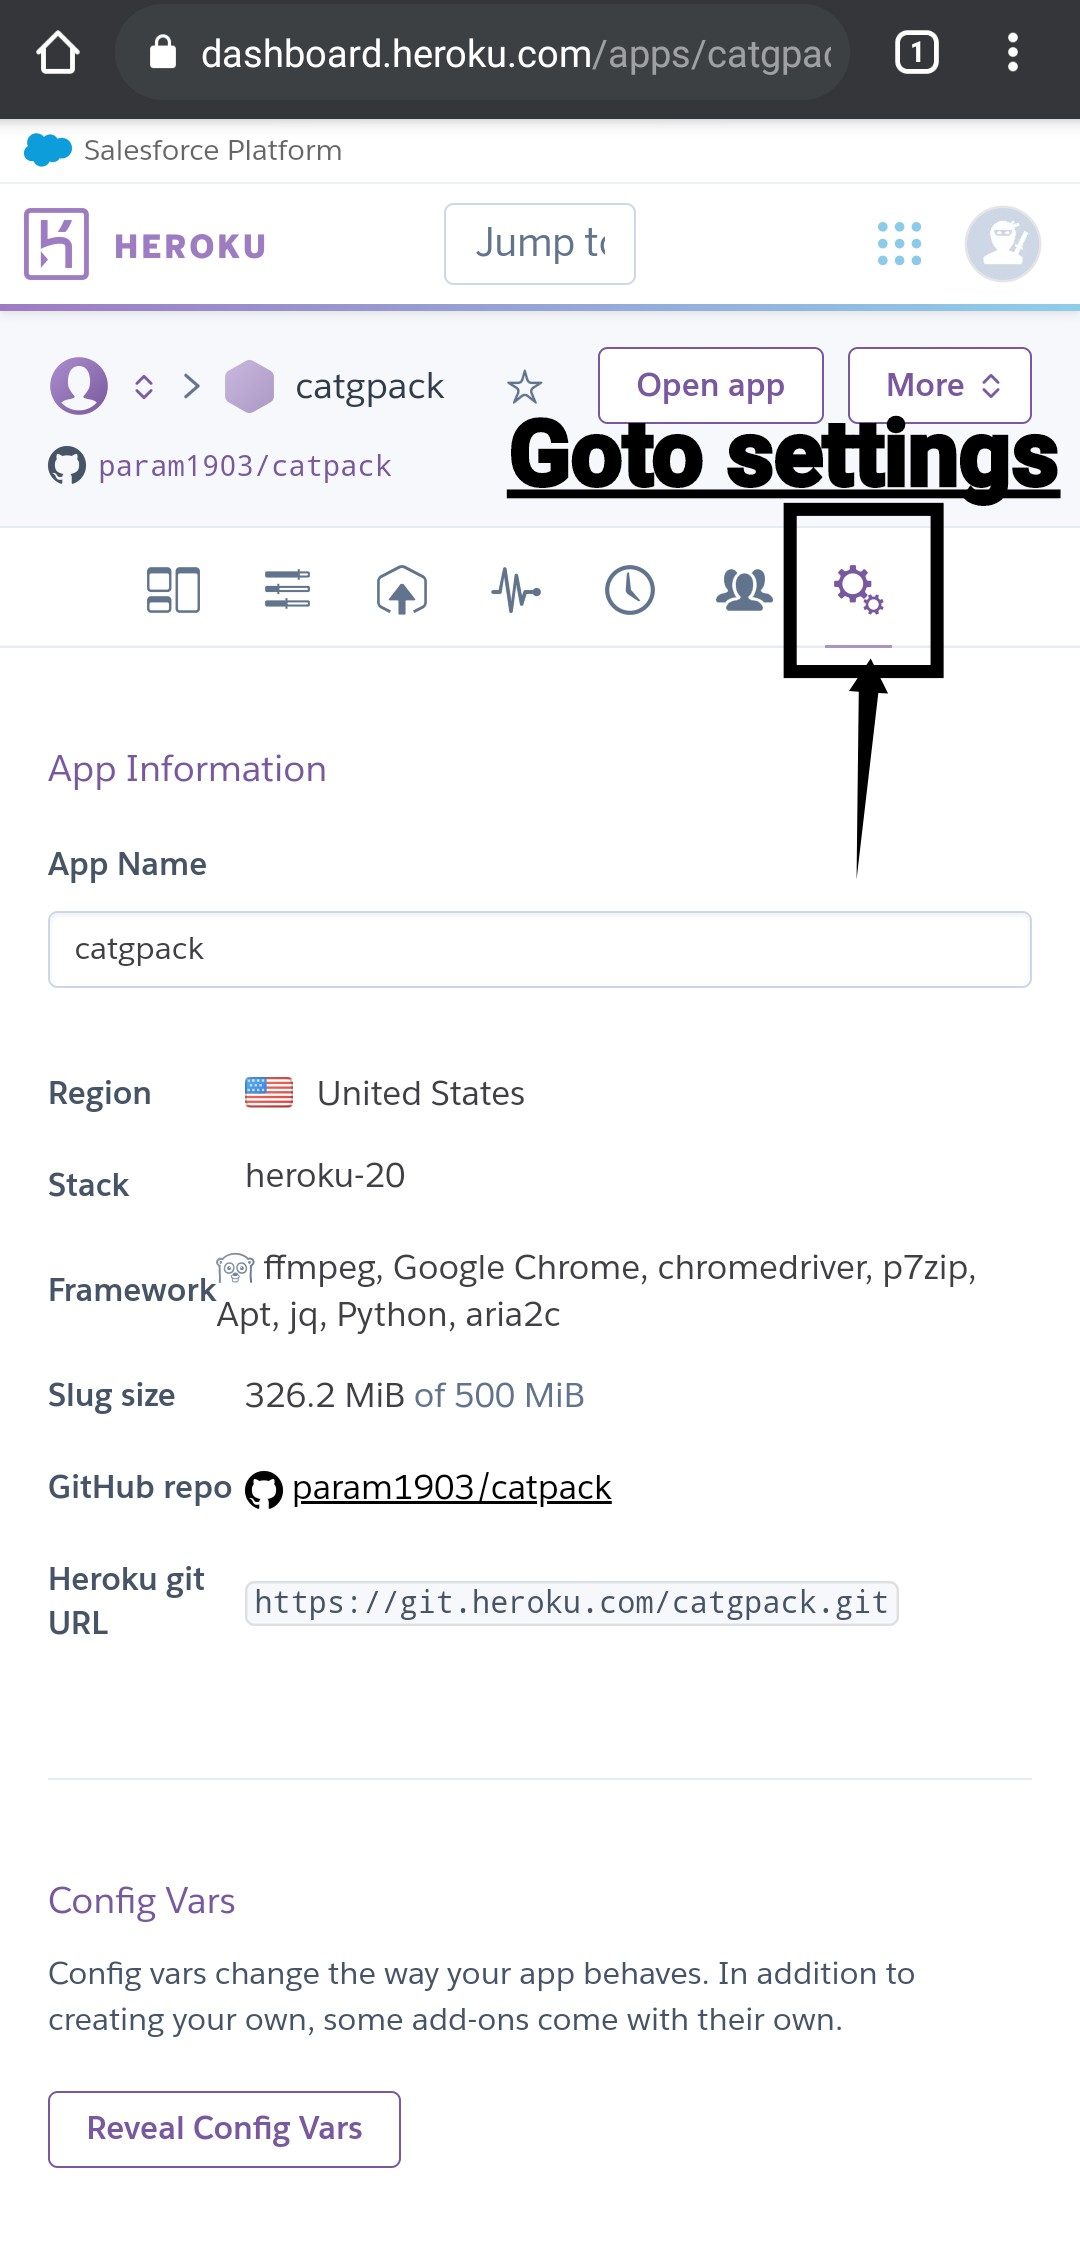Click Reveal Config Vars button

(224, 2129)
